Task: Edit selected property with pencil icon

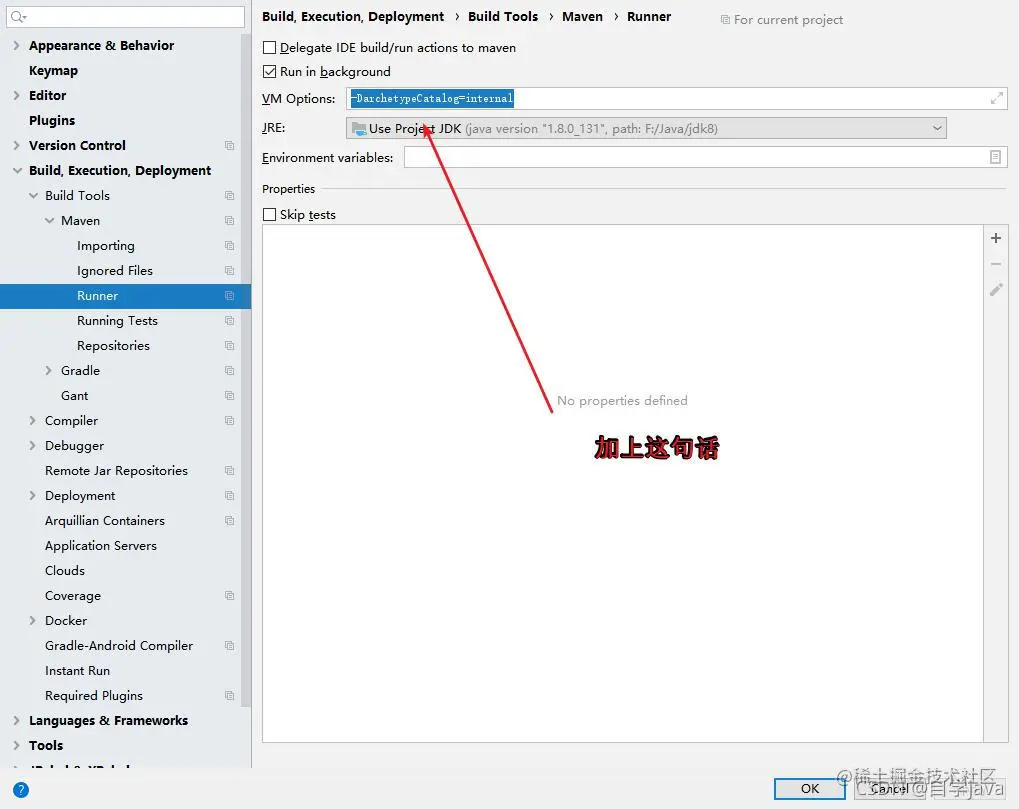Action: pos(996,290)
